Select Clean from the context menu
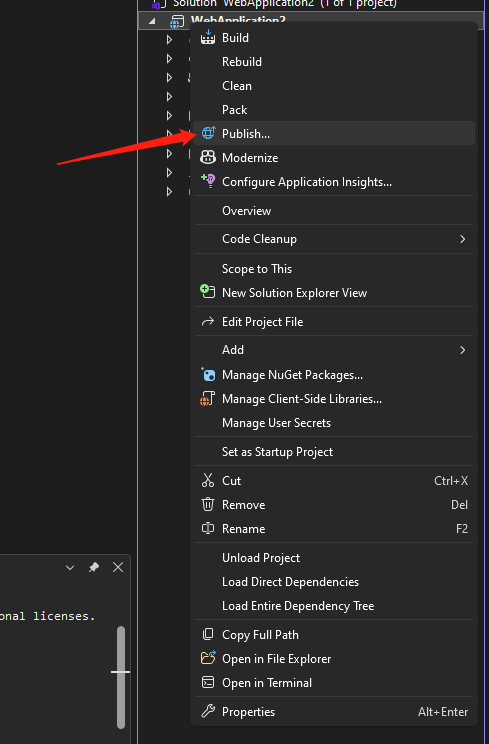The image size is (489, 744). pos(334,86)
